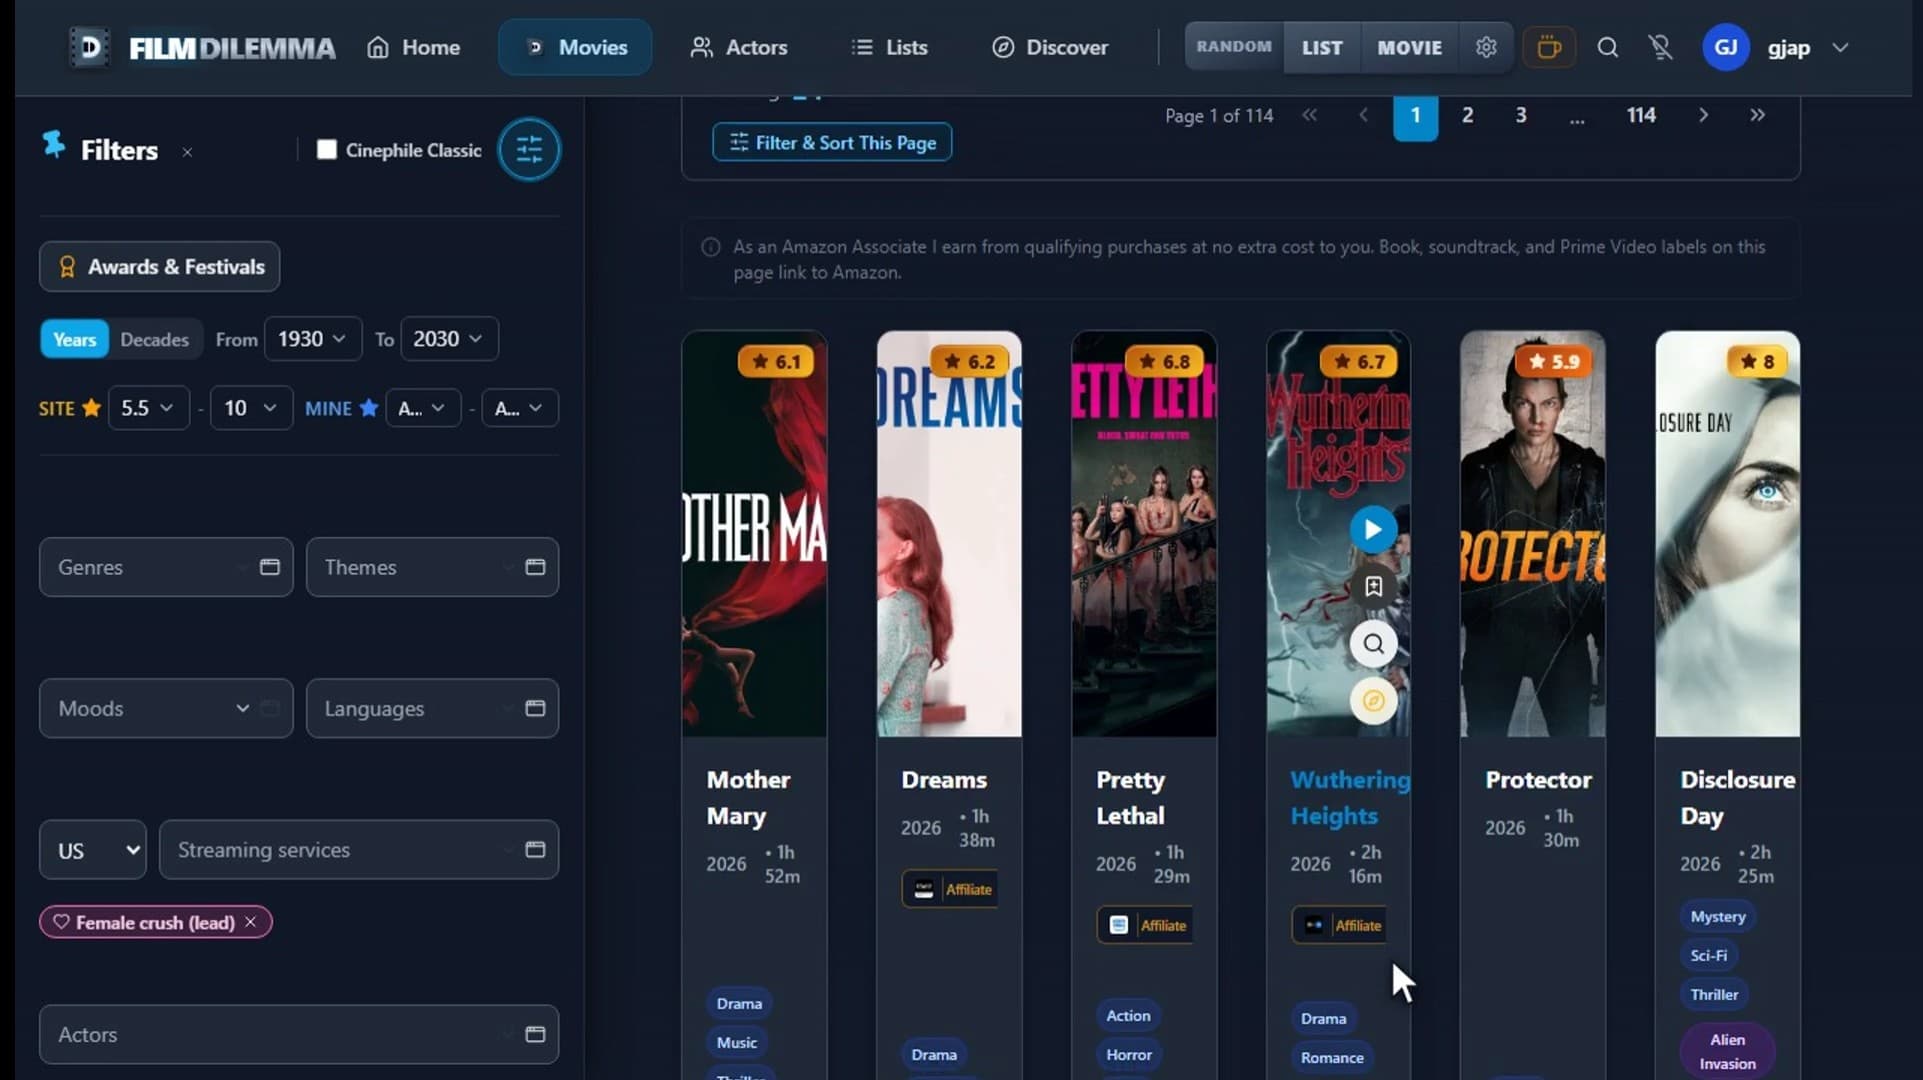Go to the Home nav item

click(414, 47)
